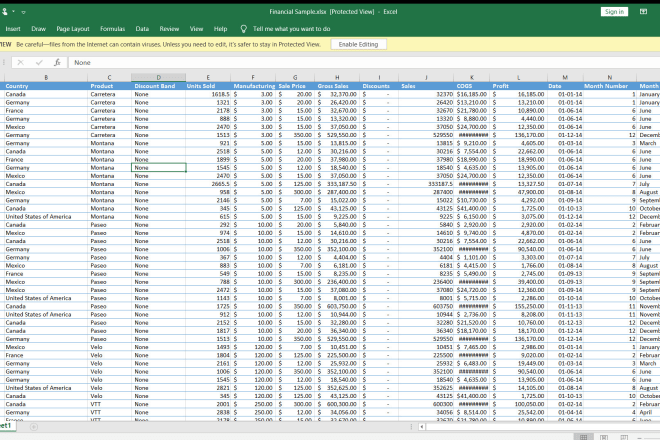This screenshot has height=440, width=660.
Task: Select units sold cell 1899
Action: tap(208, 160)
